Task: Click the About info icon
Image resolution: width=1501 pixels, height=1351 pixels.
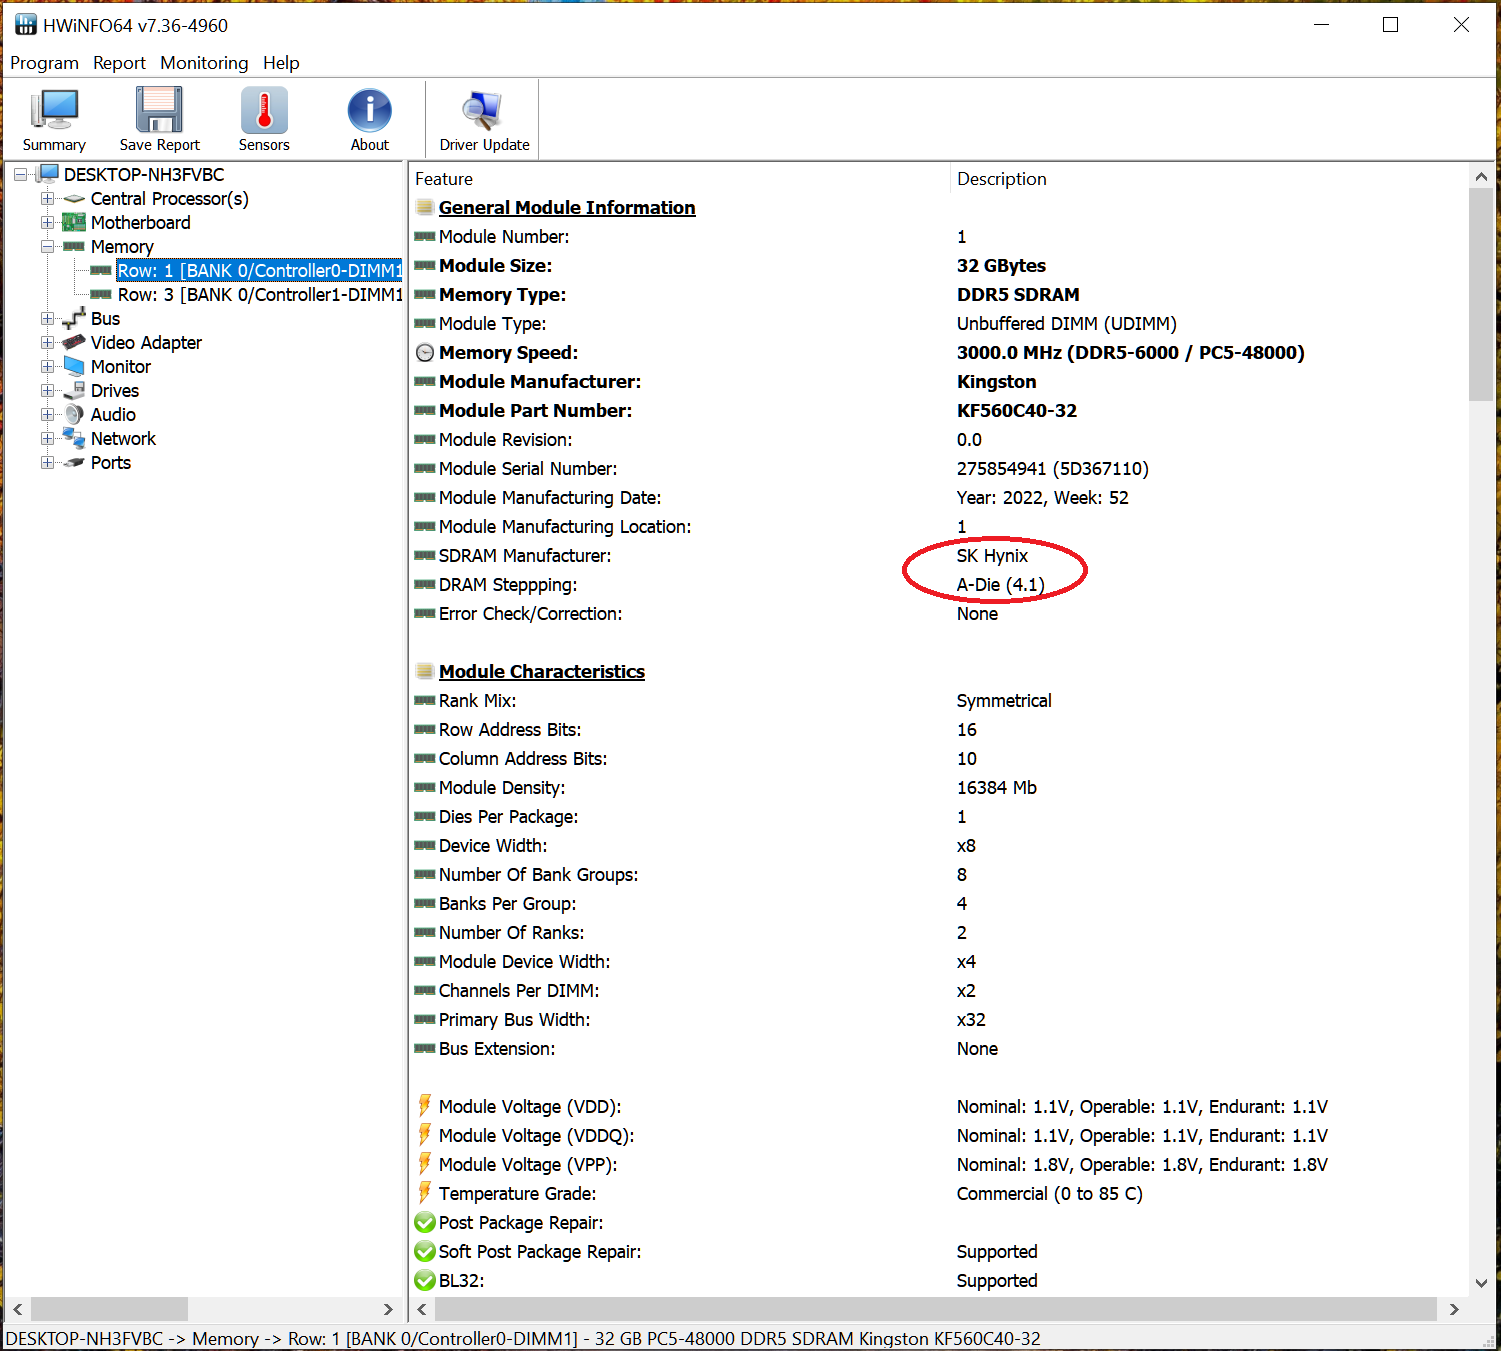Action: [370, 110]
